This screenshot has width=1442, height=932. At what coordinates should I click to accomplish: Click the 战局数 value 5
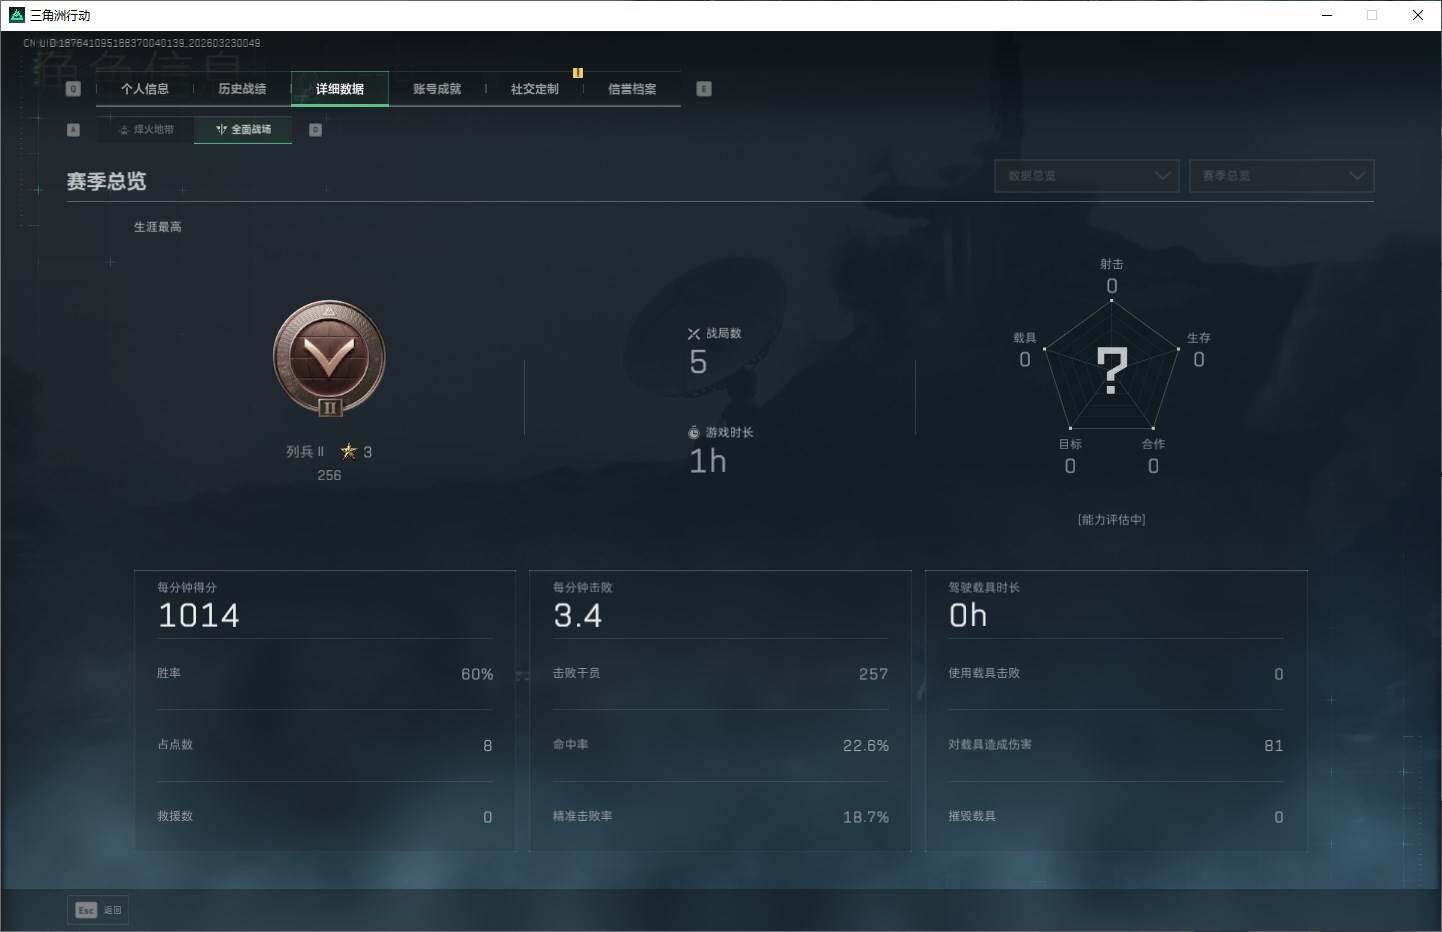click(698, 362)
